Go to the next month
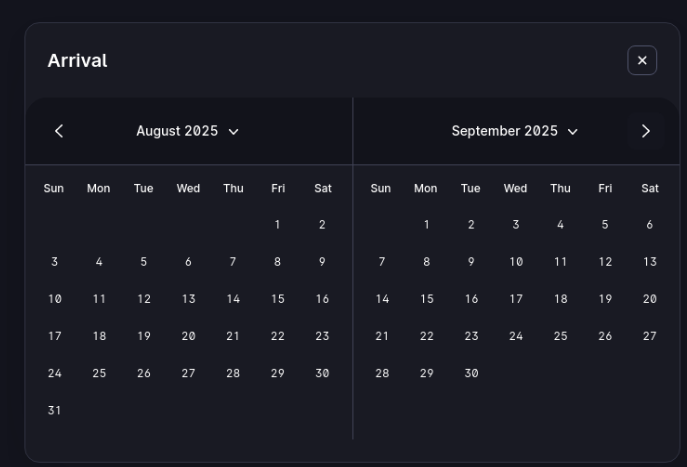The height and width of the screenshot is (467, 687). [645, 131]
